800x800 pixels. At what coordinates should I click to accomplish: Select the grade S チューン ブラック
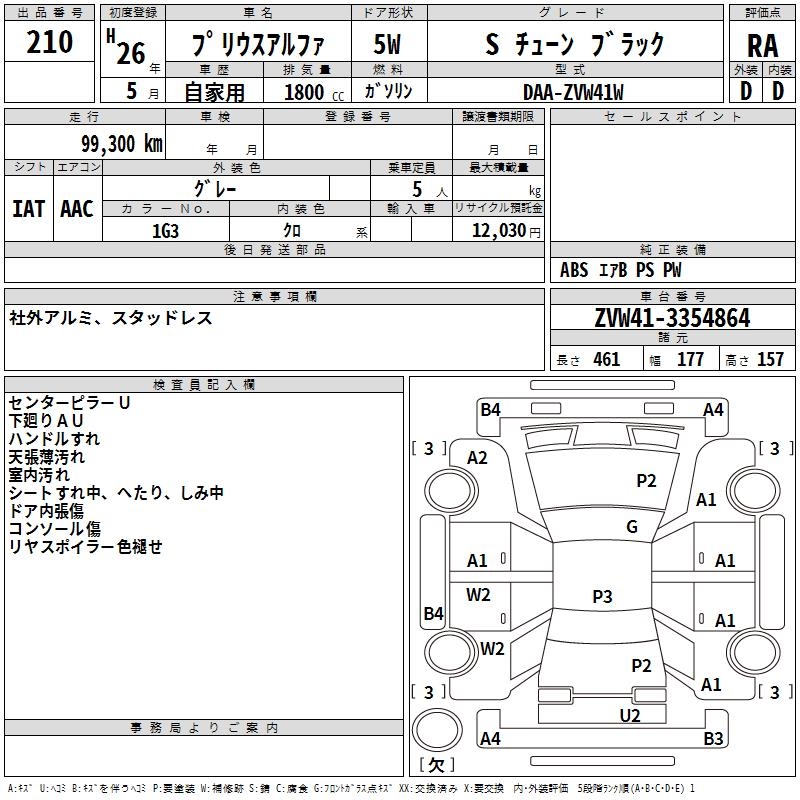(x=574, y=44)
